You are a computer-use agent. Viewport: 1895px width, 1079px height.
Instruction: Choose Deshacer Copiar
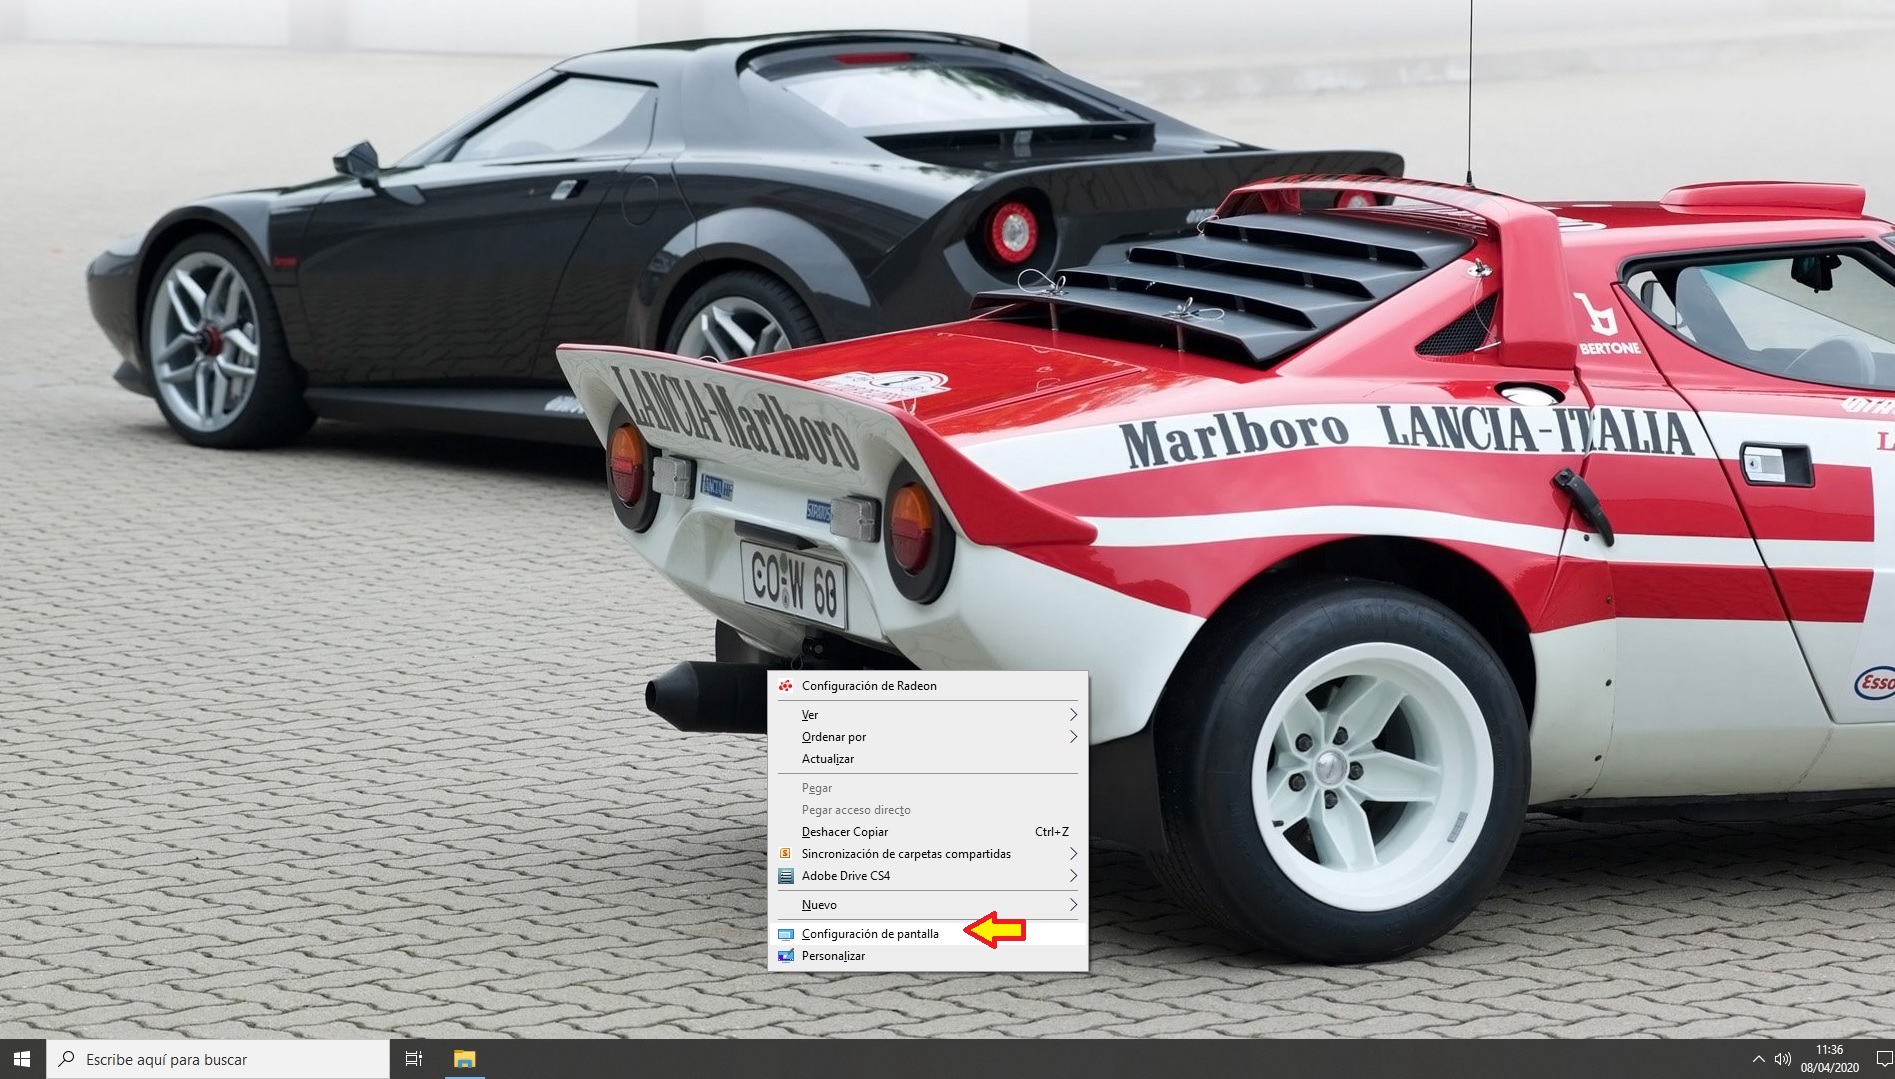coord(927,832)
